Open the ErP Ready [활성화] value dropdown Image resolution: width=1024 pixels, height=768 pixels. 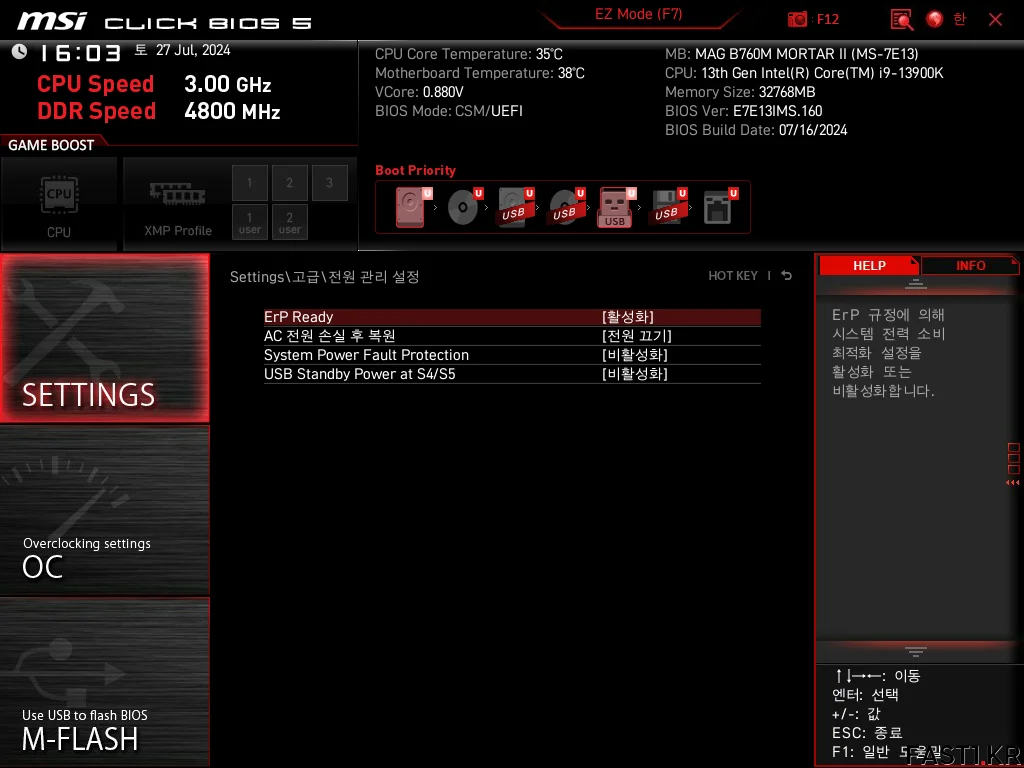click(628, 317)
